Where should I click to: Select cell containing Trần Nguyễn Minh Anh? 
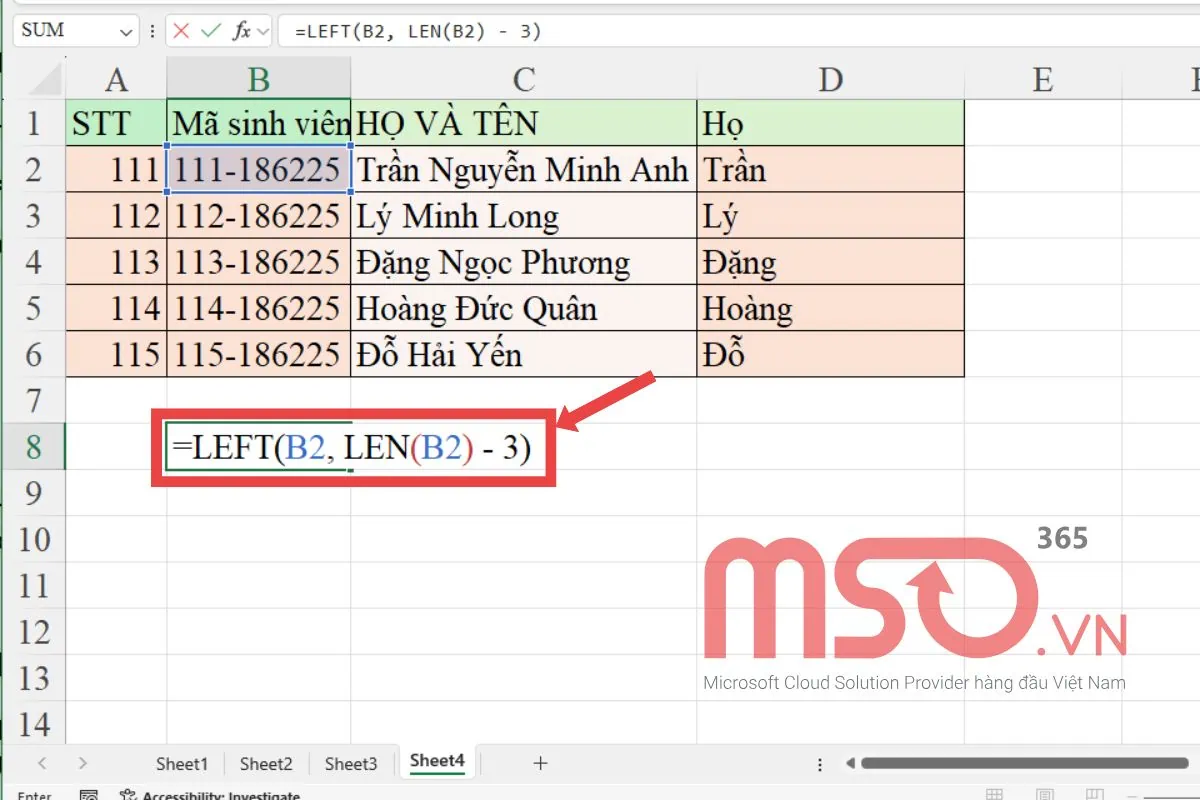click(523, 170)
